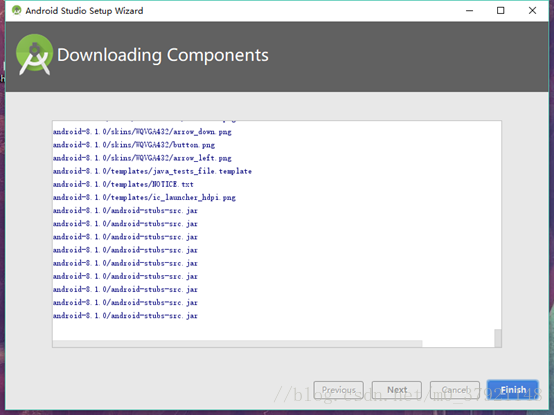Click the Android Studio Setup Wizard title text
This screenshot has width=554, height=415.
tap(84, 11)
